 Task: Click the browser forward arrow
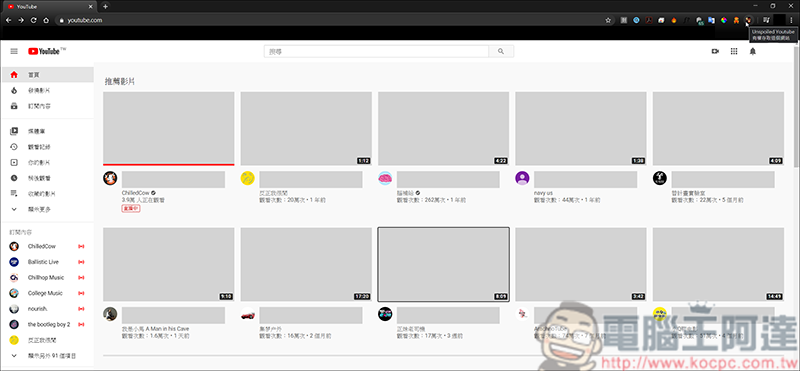point(21,20)
